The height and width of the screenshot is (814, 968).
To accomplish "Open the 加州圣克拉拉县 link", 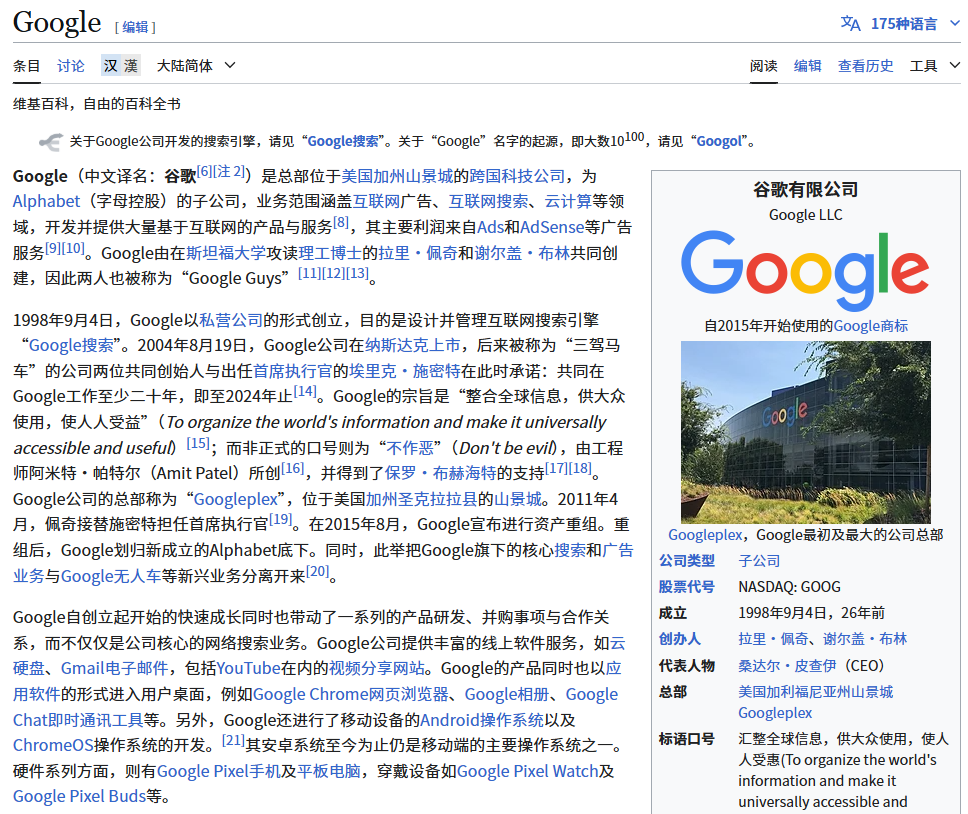I will pos(421,499).
